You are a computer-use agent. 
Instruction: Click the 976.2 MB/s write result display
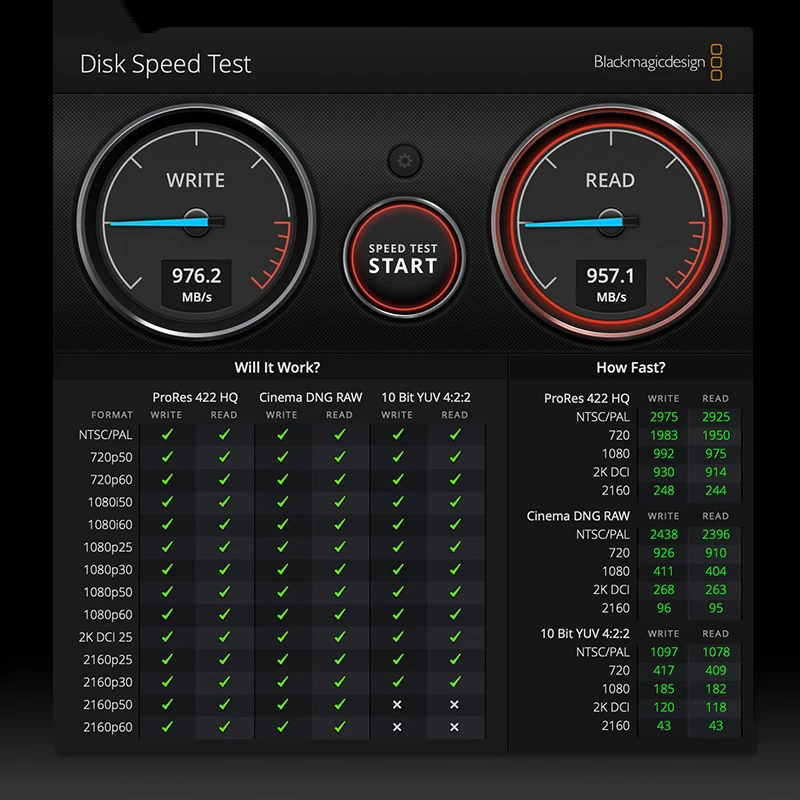(x=196, y=282)
